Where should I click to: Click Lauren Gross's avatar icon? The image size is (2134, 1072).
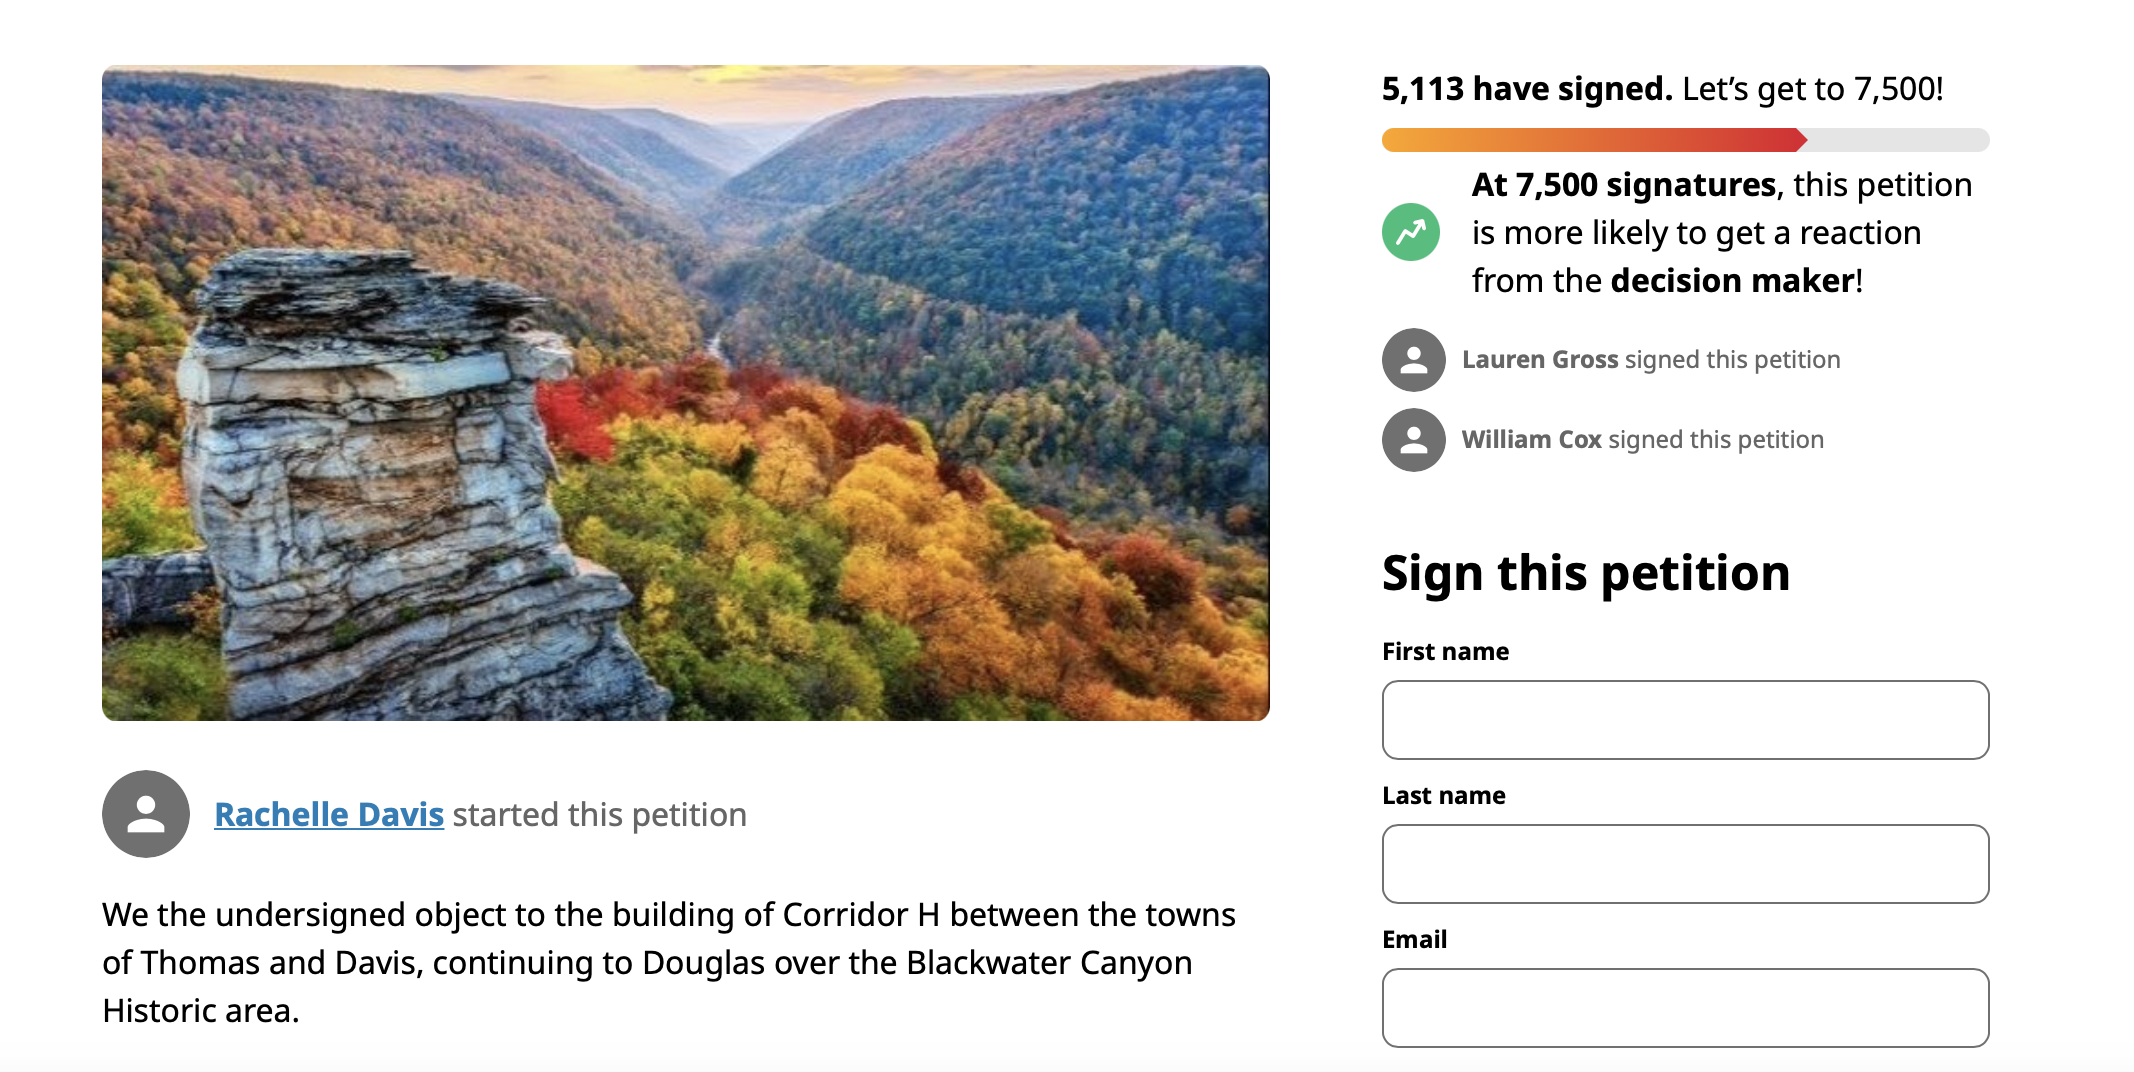pos(1413,360)
